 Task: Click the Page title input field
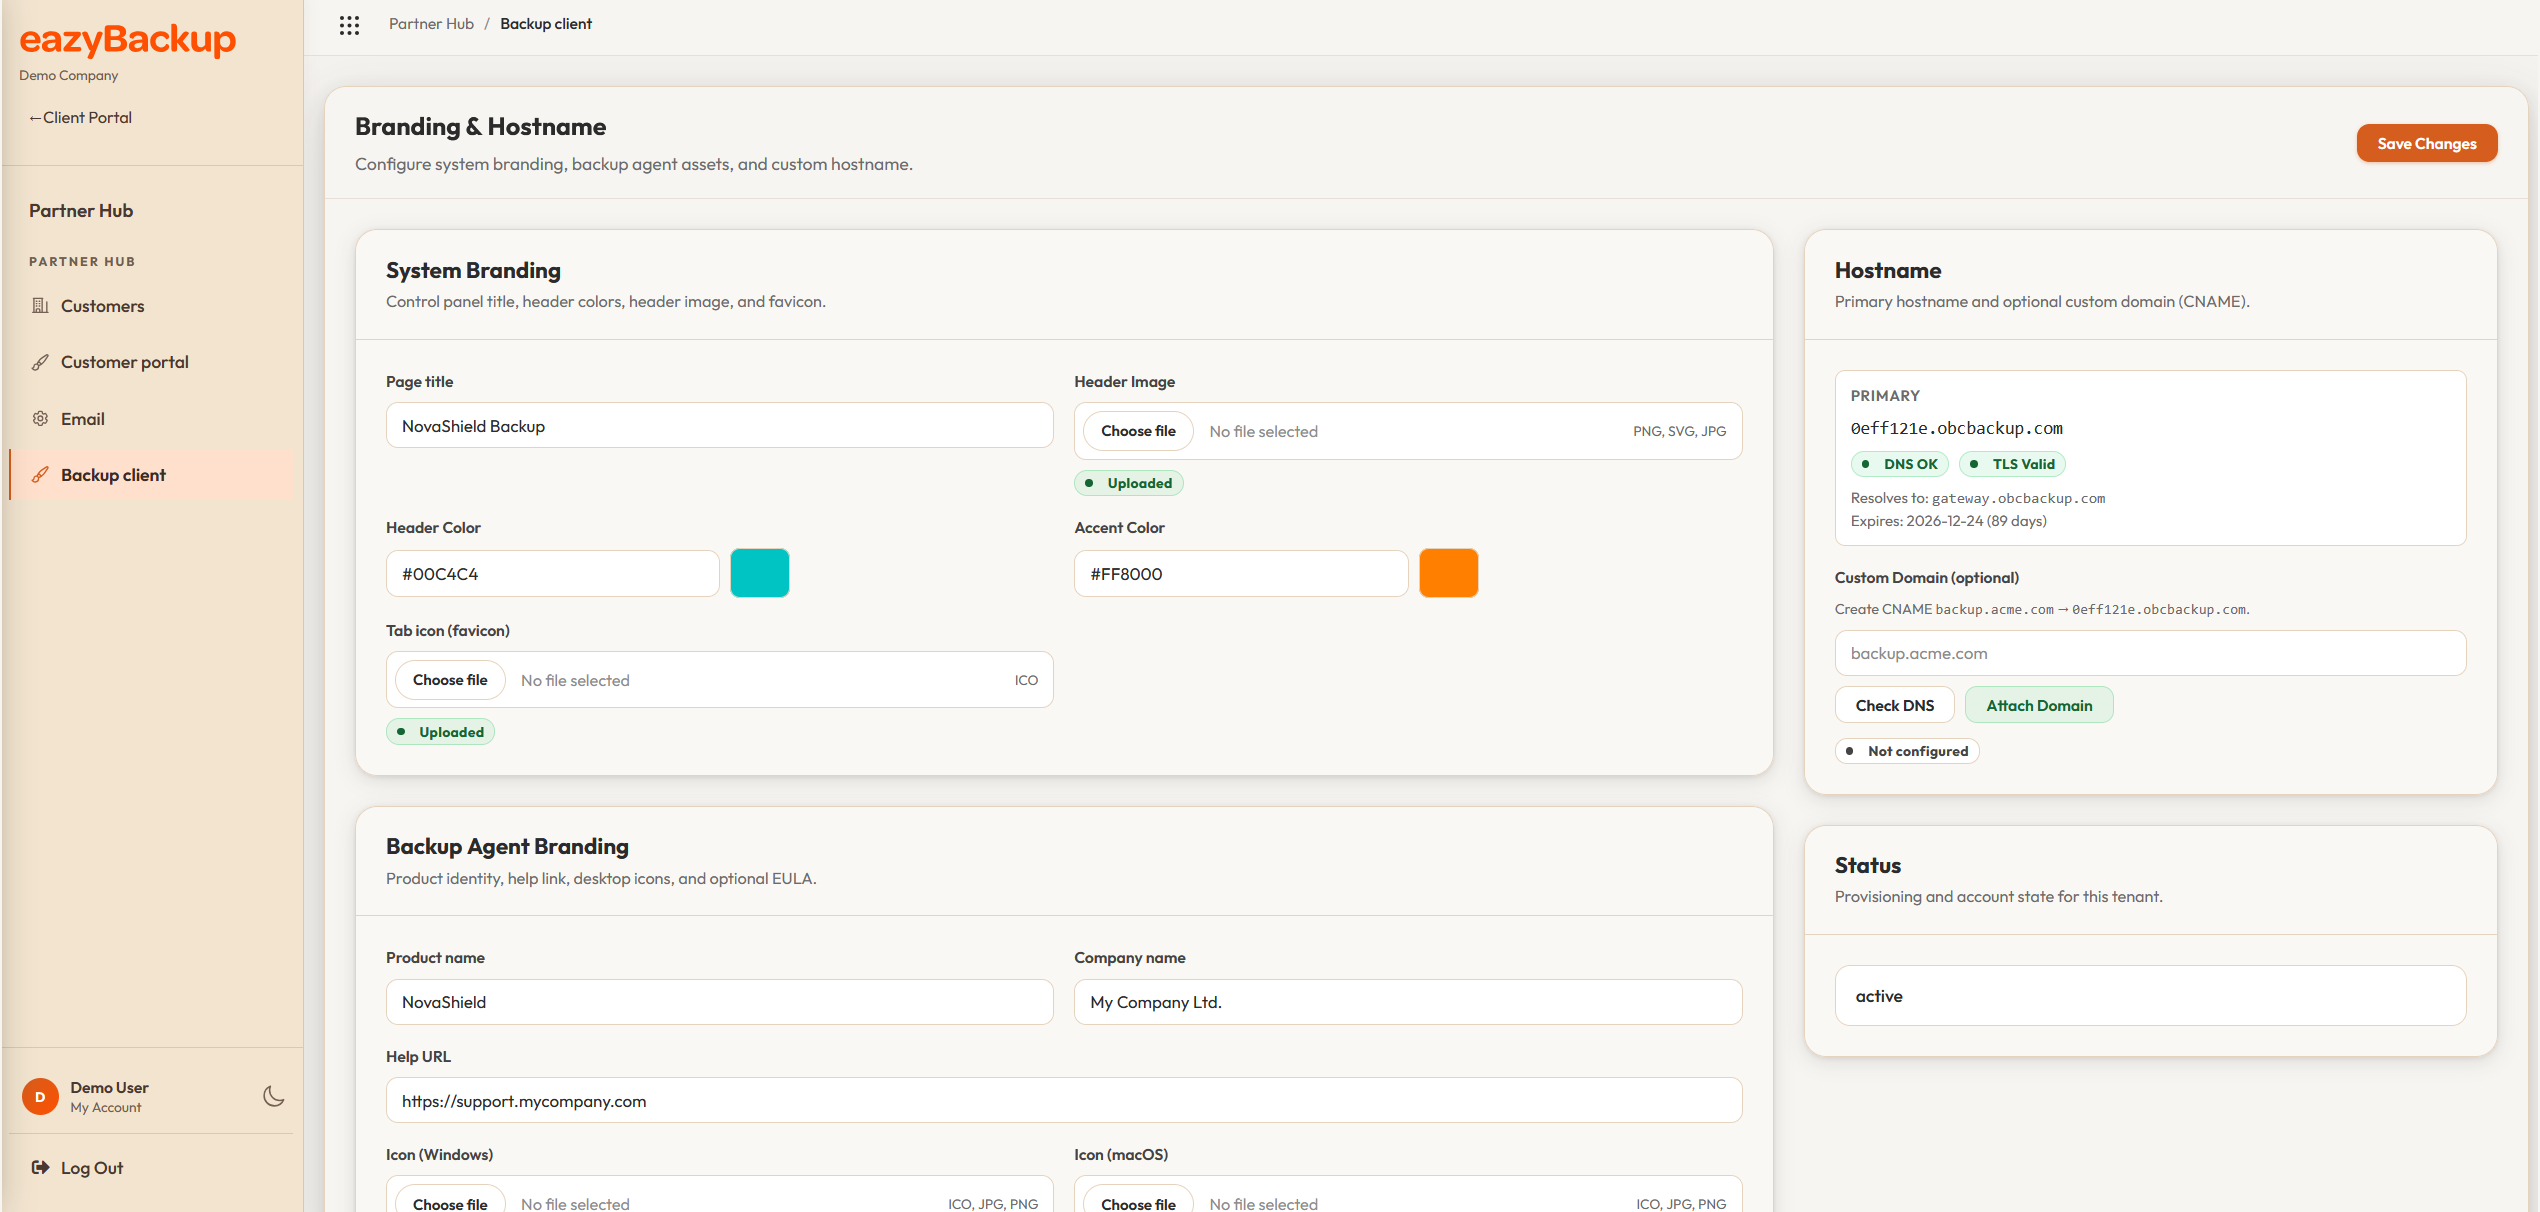pyautogui.click(x=720, y=426)
